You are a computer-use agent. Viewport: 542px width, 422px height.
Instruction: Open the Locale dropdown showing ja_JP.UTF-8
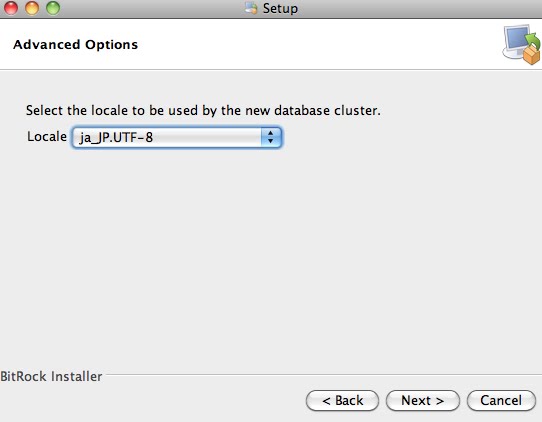coord(177,137)
